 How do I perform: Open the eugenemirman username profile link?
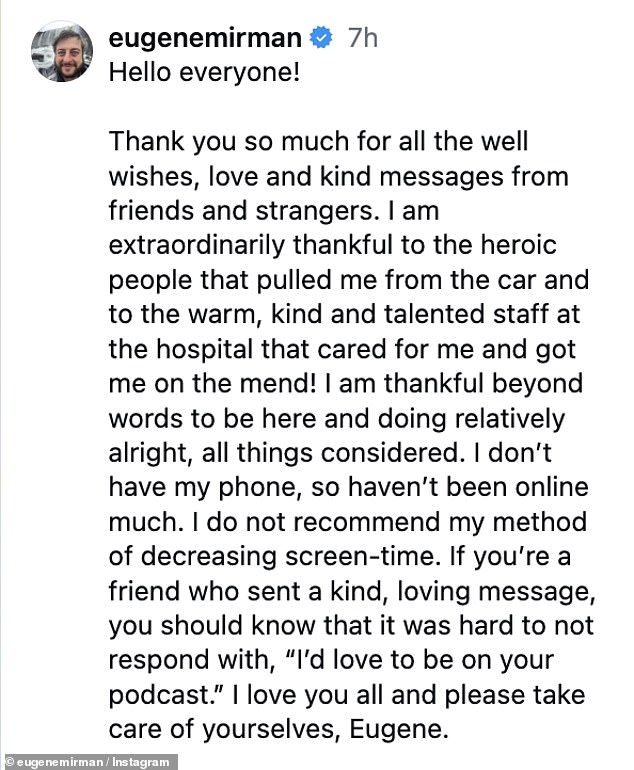203,39
